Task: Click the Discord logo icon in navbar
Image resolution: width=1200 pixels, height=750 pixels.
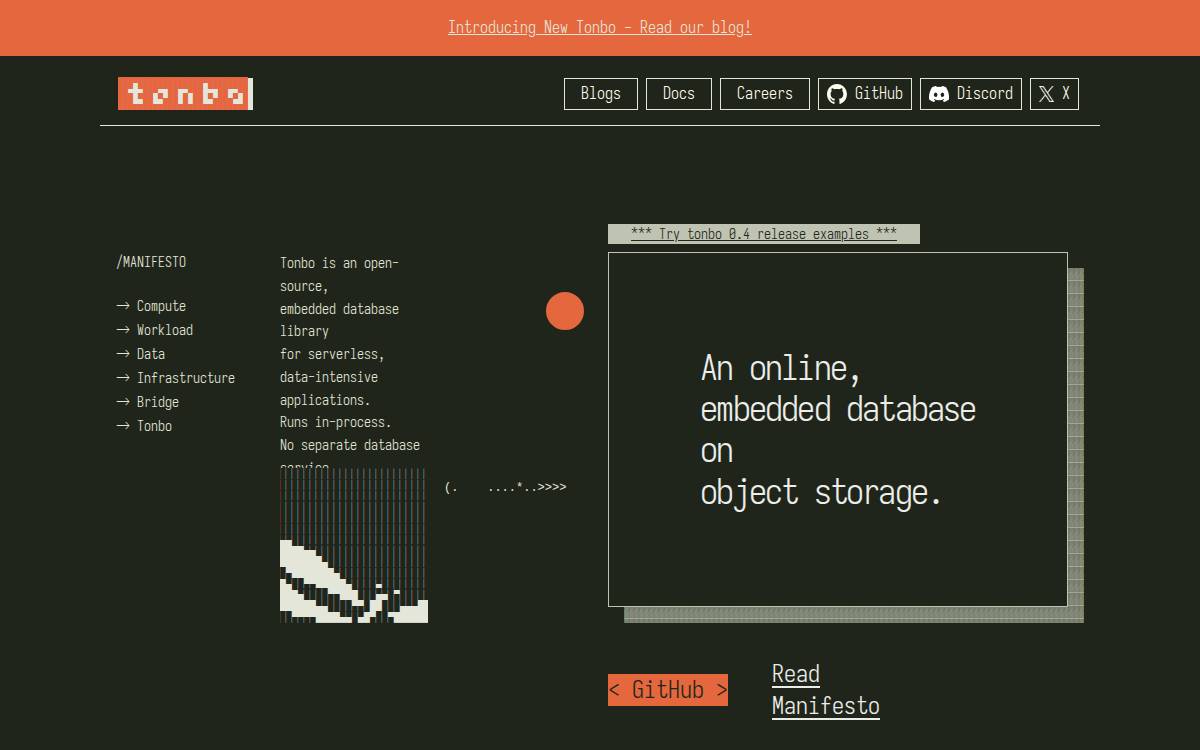Action: 939,94
